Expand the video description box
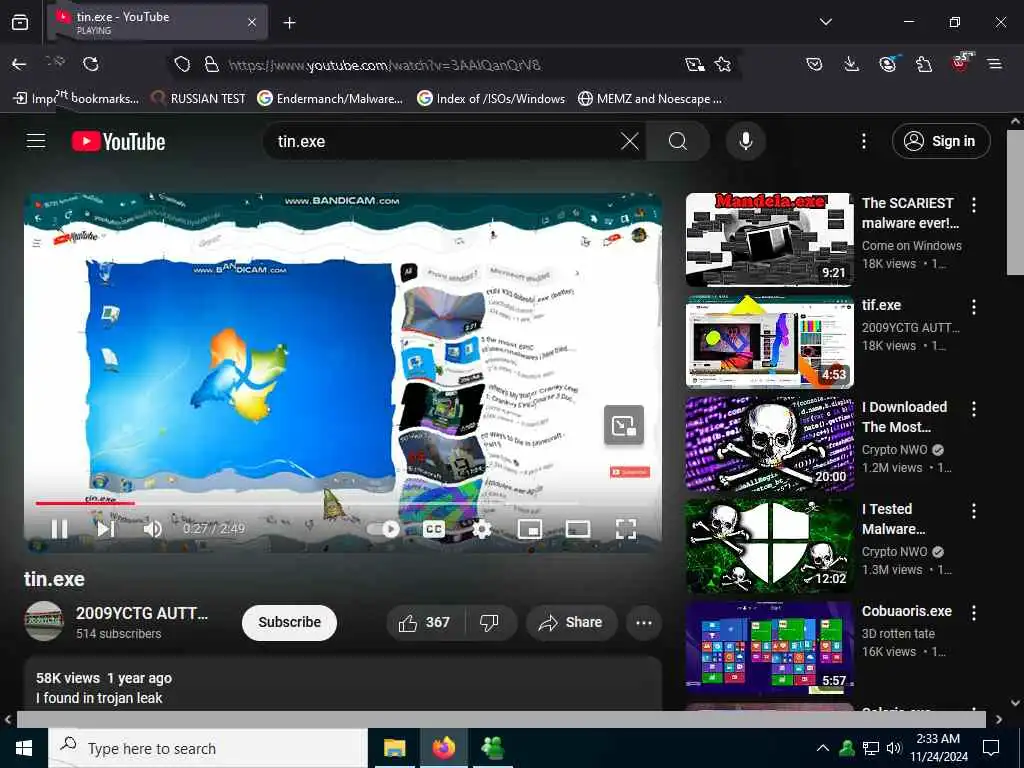 pyautogui.click(x=343, y=684)
